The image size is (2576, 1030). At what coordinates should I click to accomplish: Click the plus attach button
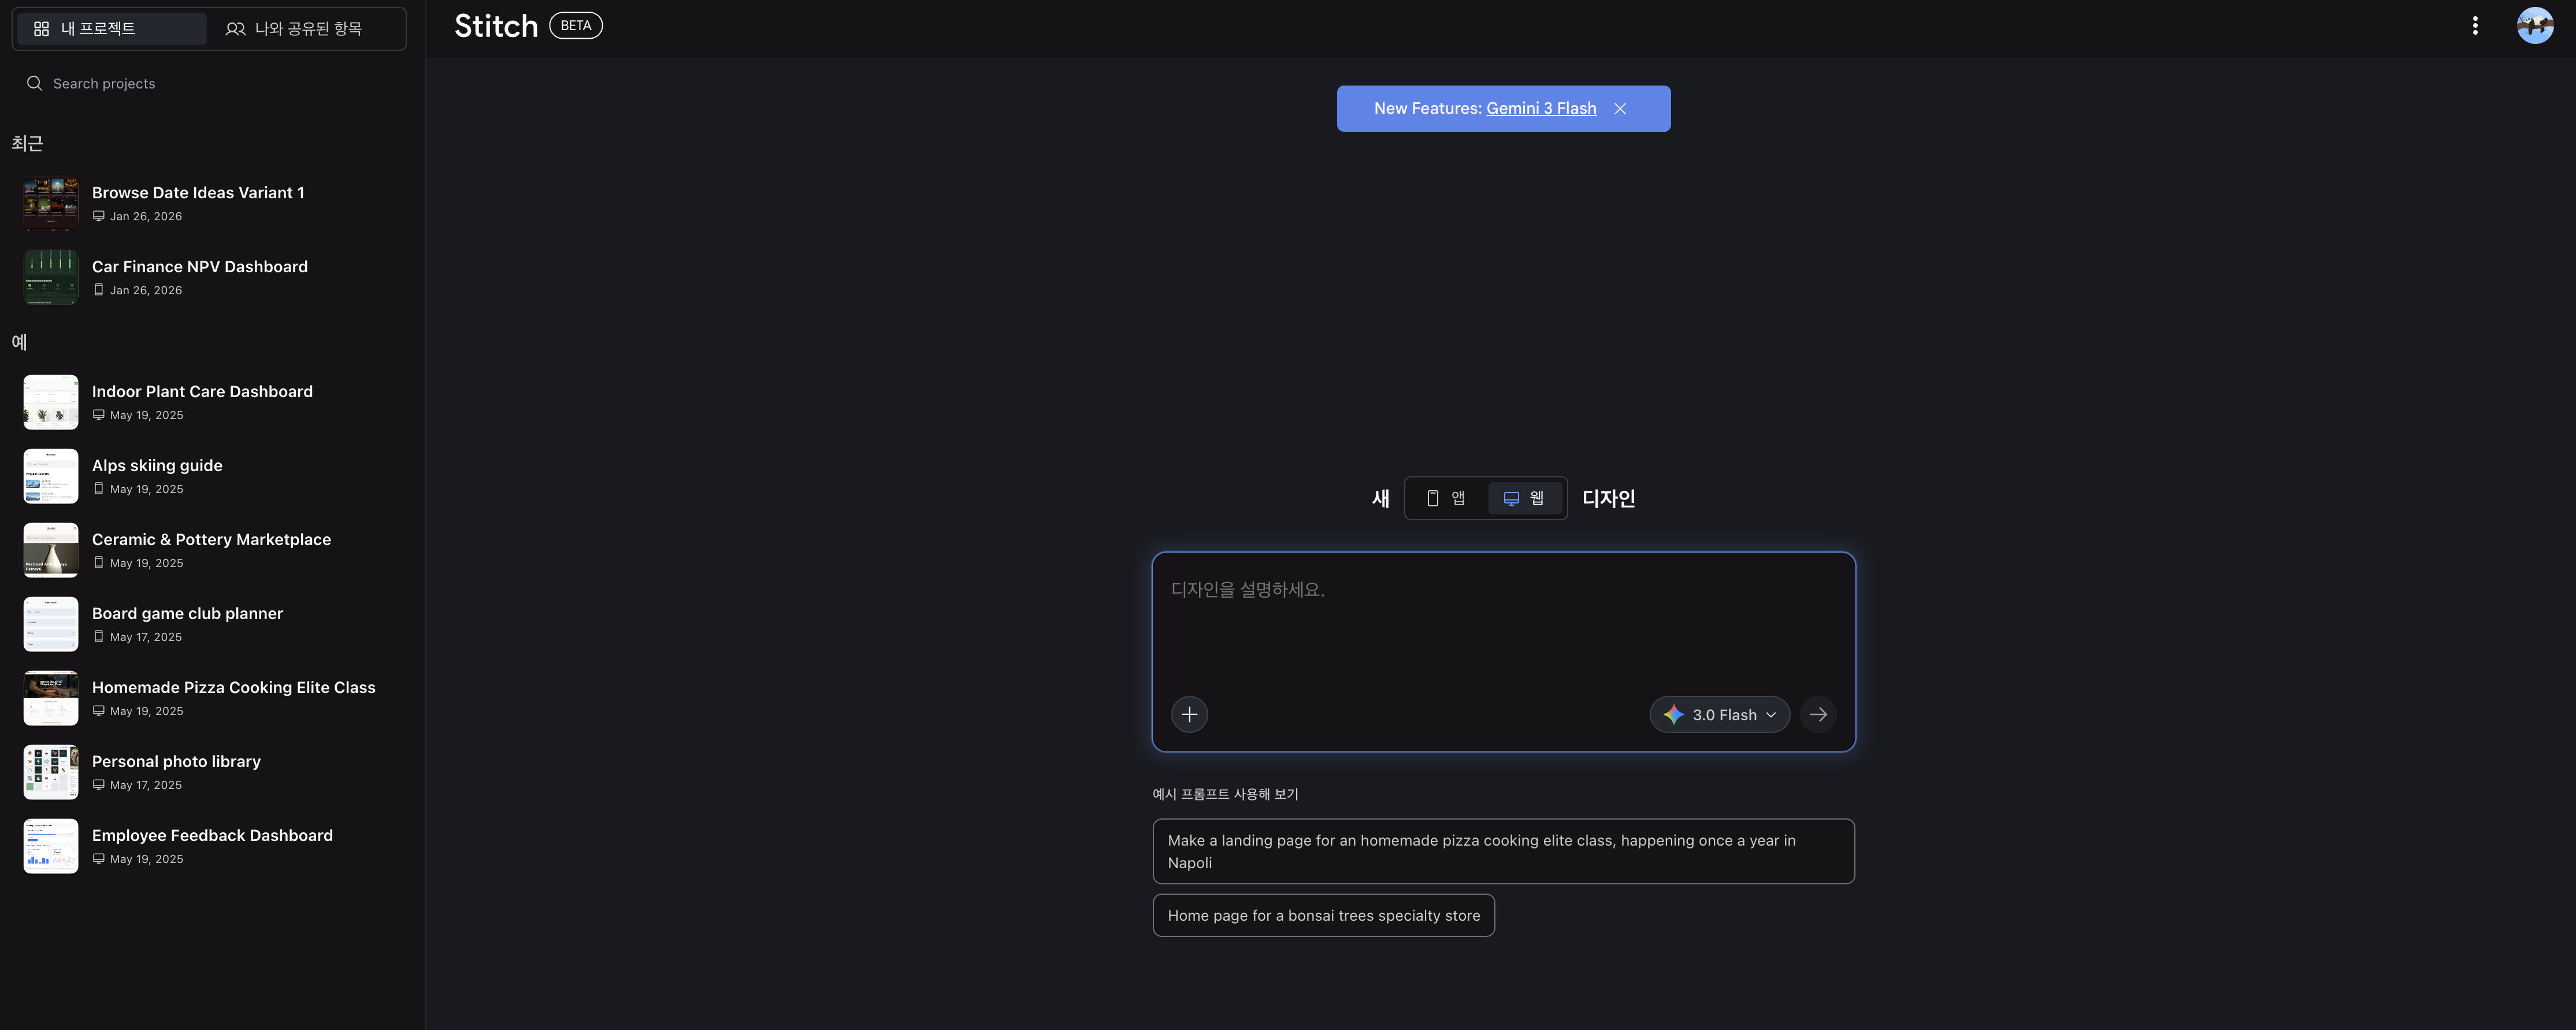pos(1189,714)
